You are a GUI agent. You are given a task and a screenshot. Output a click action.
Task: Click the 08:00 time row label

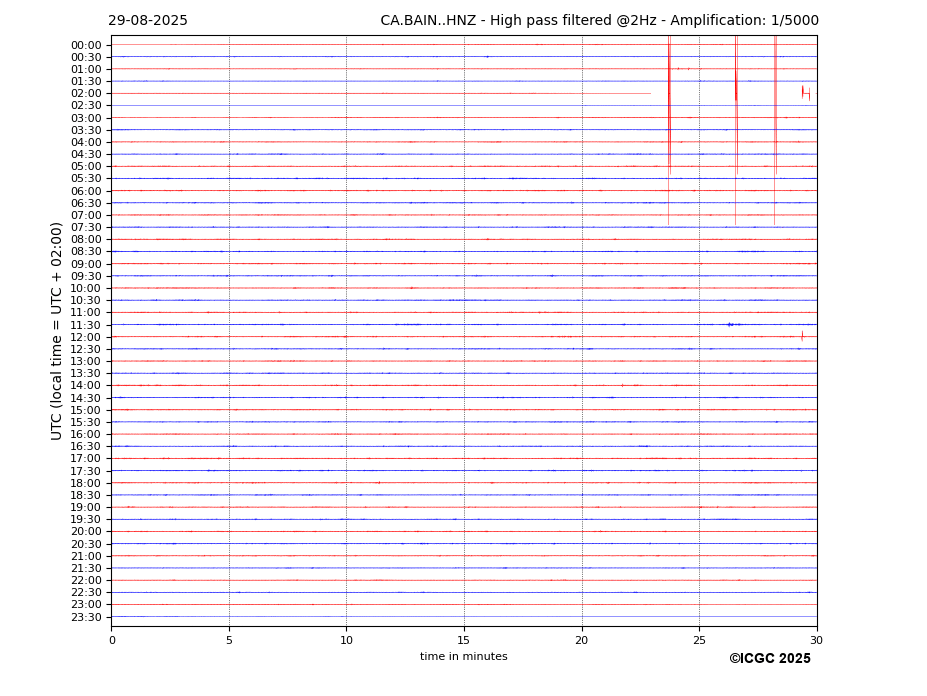[x=86, y=239]
